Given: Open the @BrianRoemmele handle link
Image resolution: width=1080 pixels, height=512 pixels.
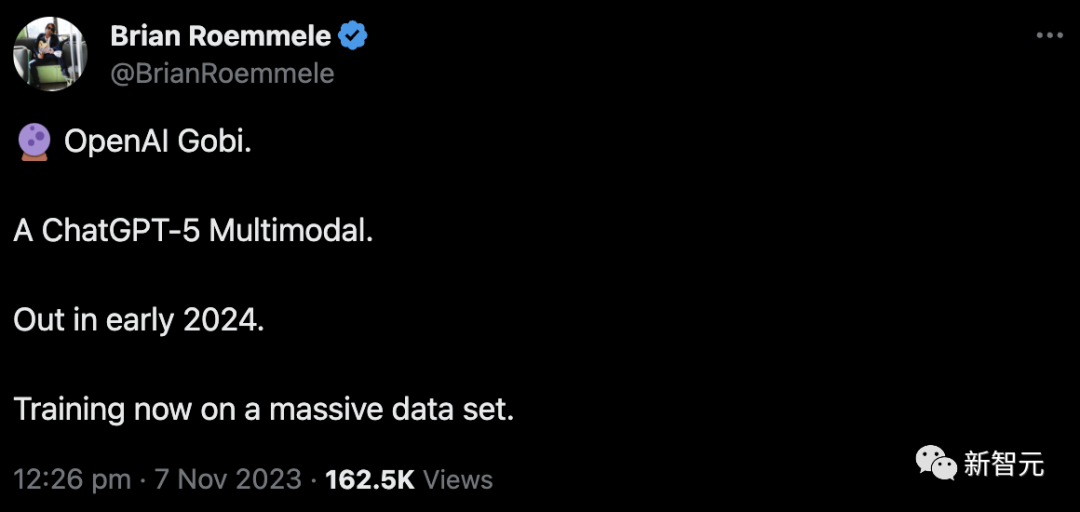Looking at the screenshot, I should coord(222,74).
